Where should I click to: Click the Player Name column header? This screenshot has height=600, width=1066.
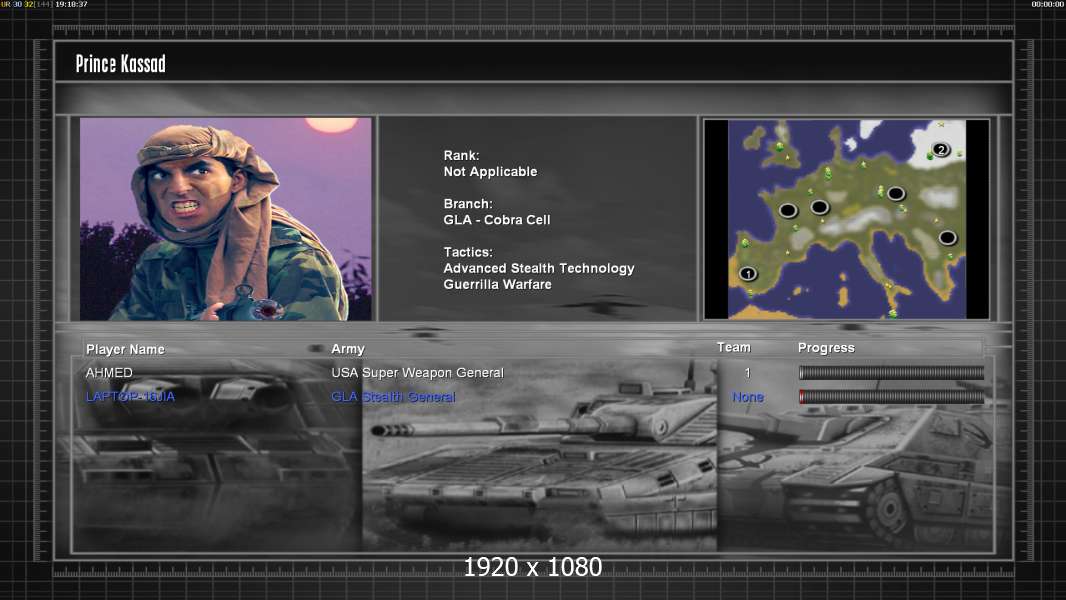125,349
